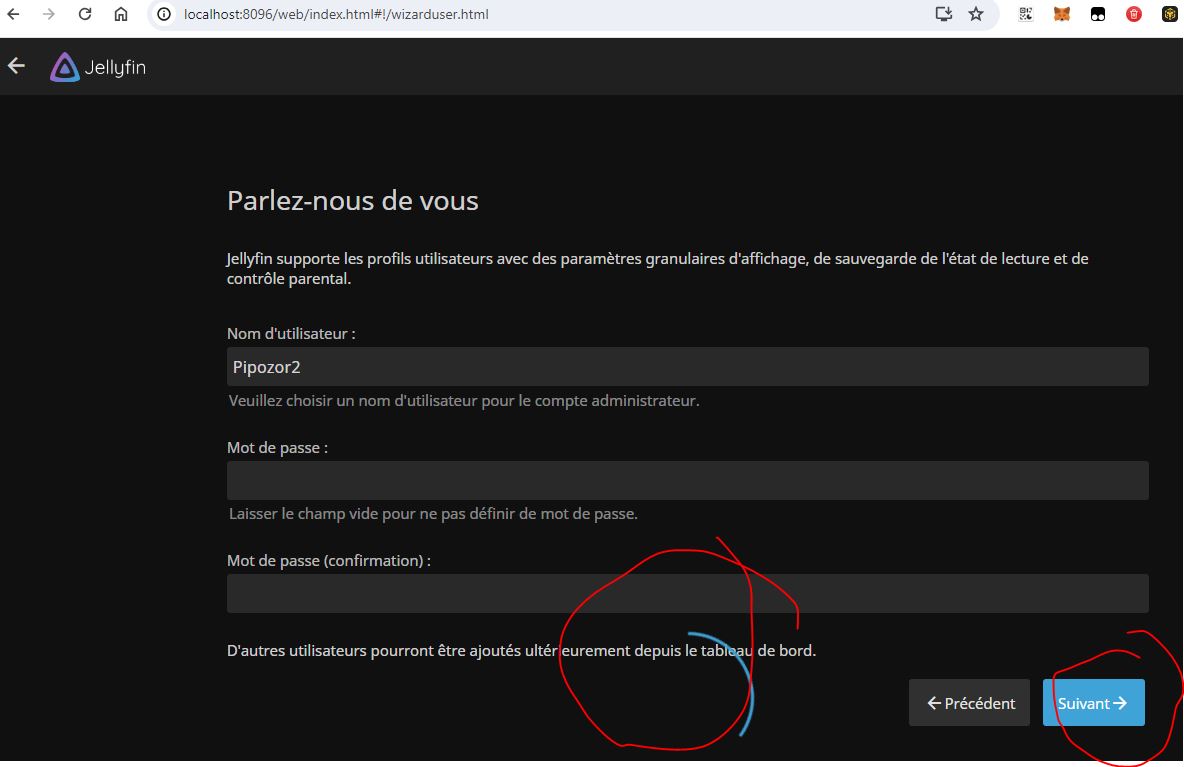Go to the browser home page
Screen dimensions: 1184x767
pos(121,14)
